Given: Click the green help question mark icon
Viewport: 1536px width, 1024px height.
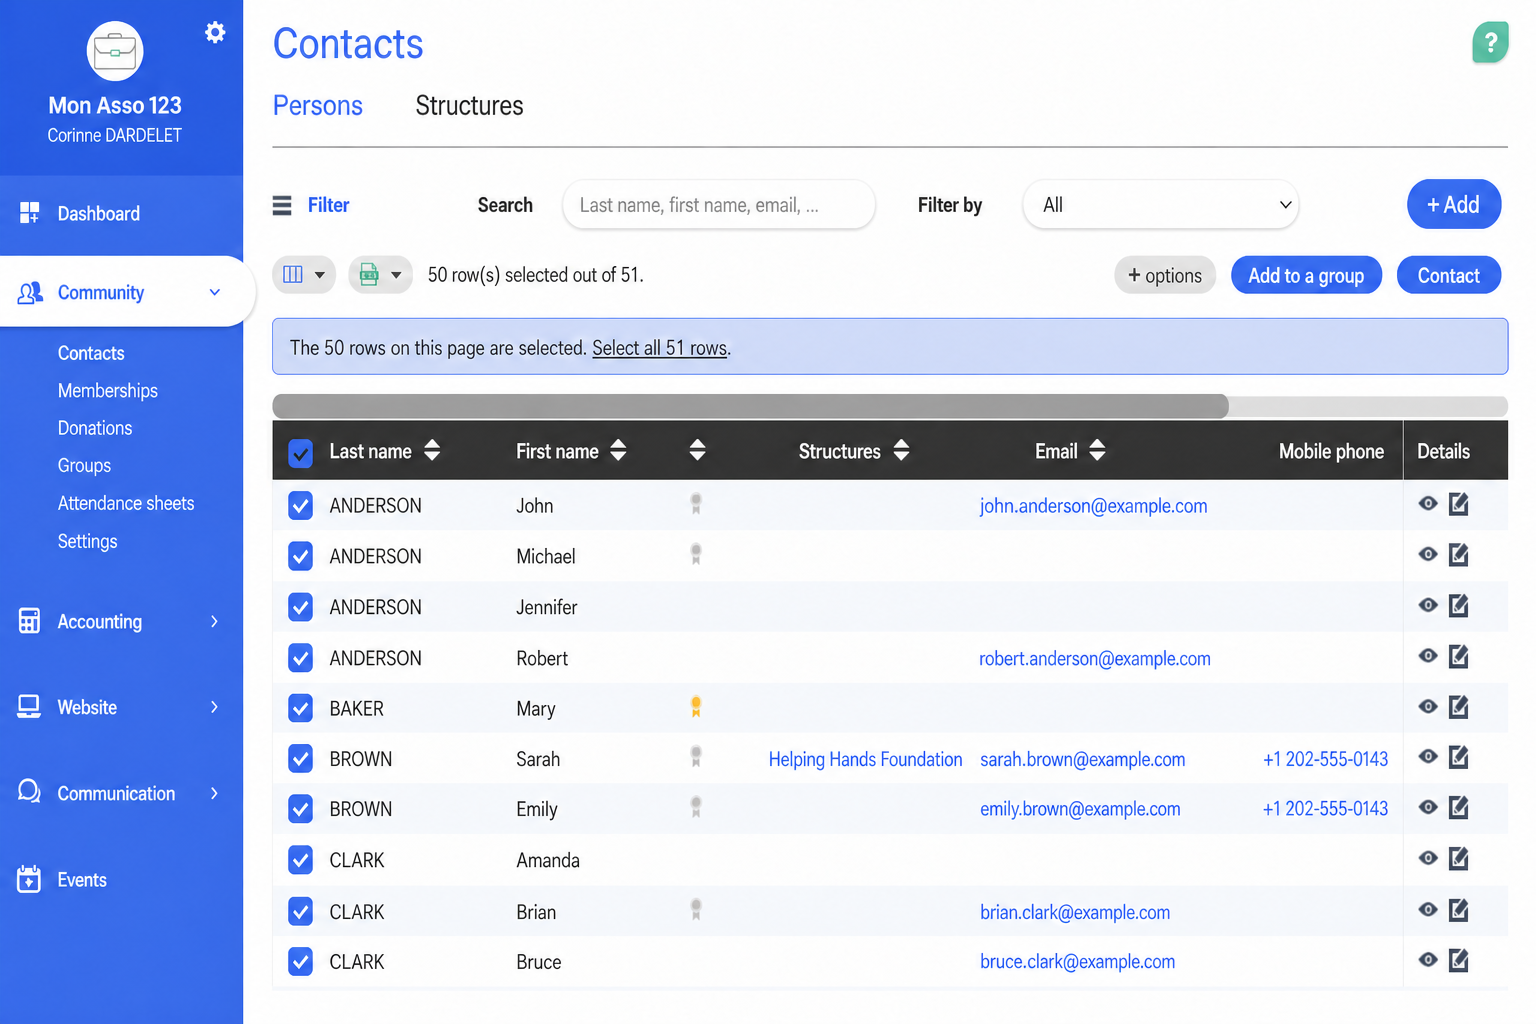Looking at the screenshot, I should point(1490,43).
